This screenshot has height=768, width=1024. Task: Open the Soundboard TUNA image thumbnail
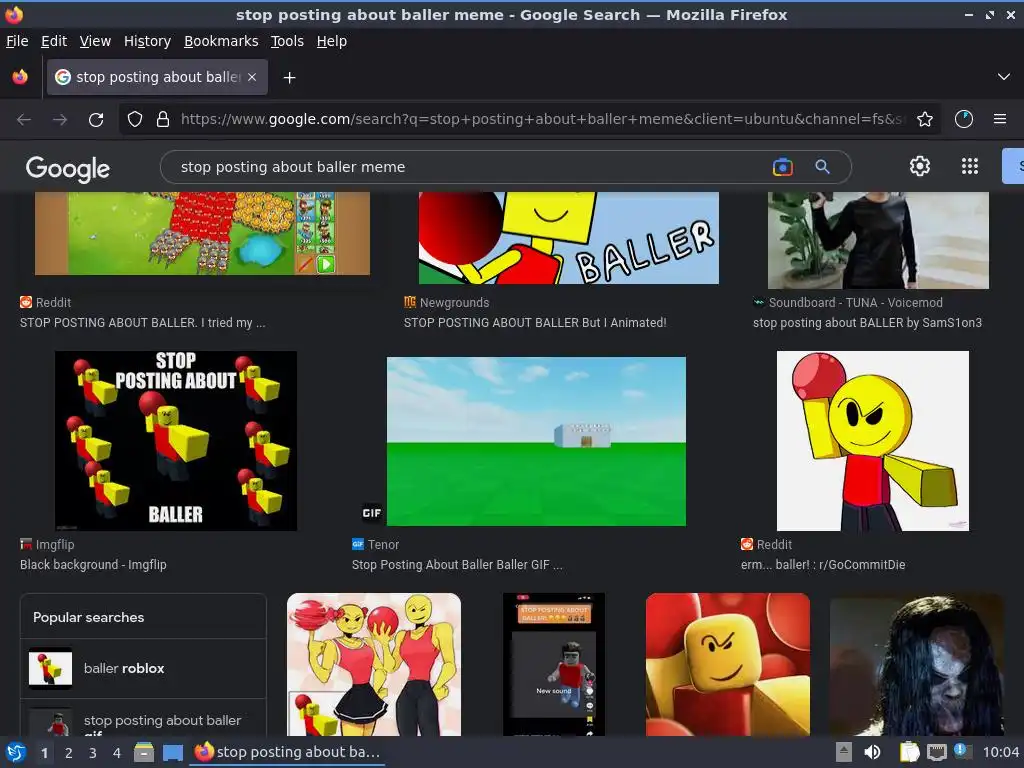(878, 240)
